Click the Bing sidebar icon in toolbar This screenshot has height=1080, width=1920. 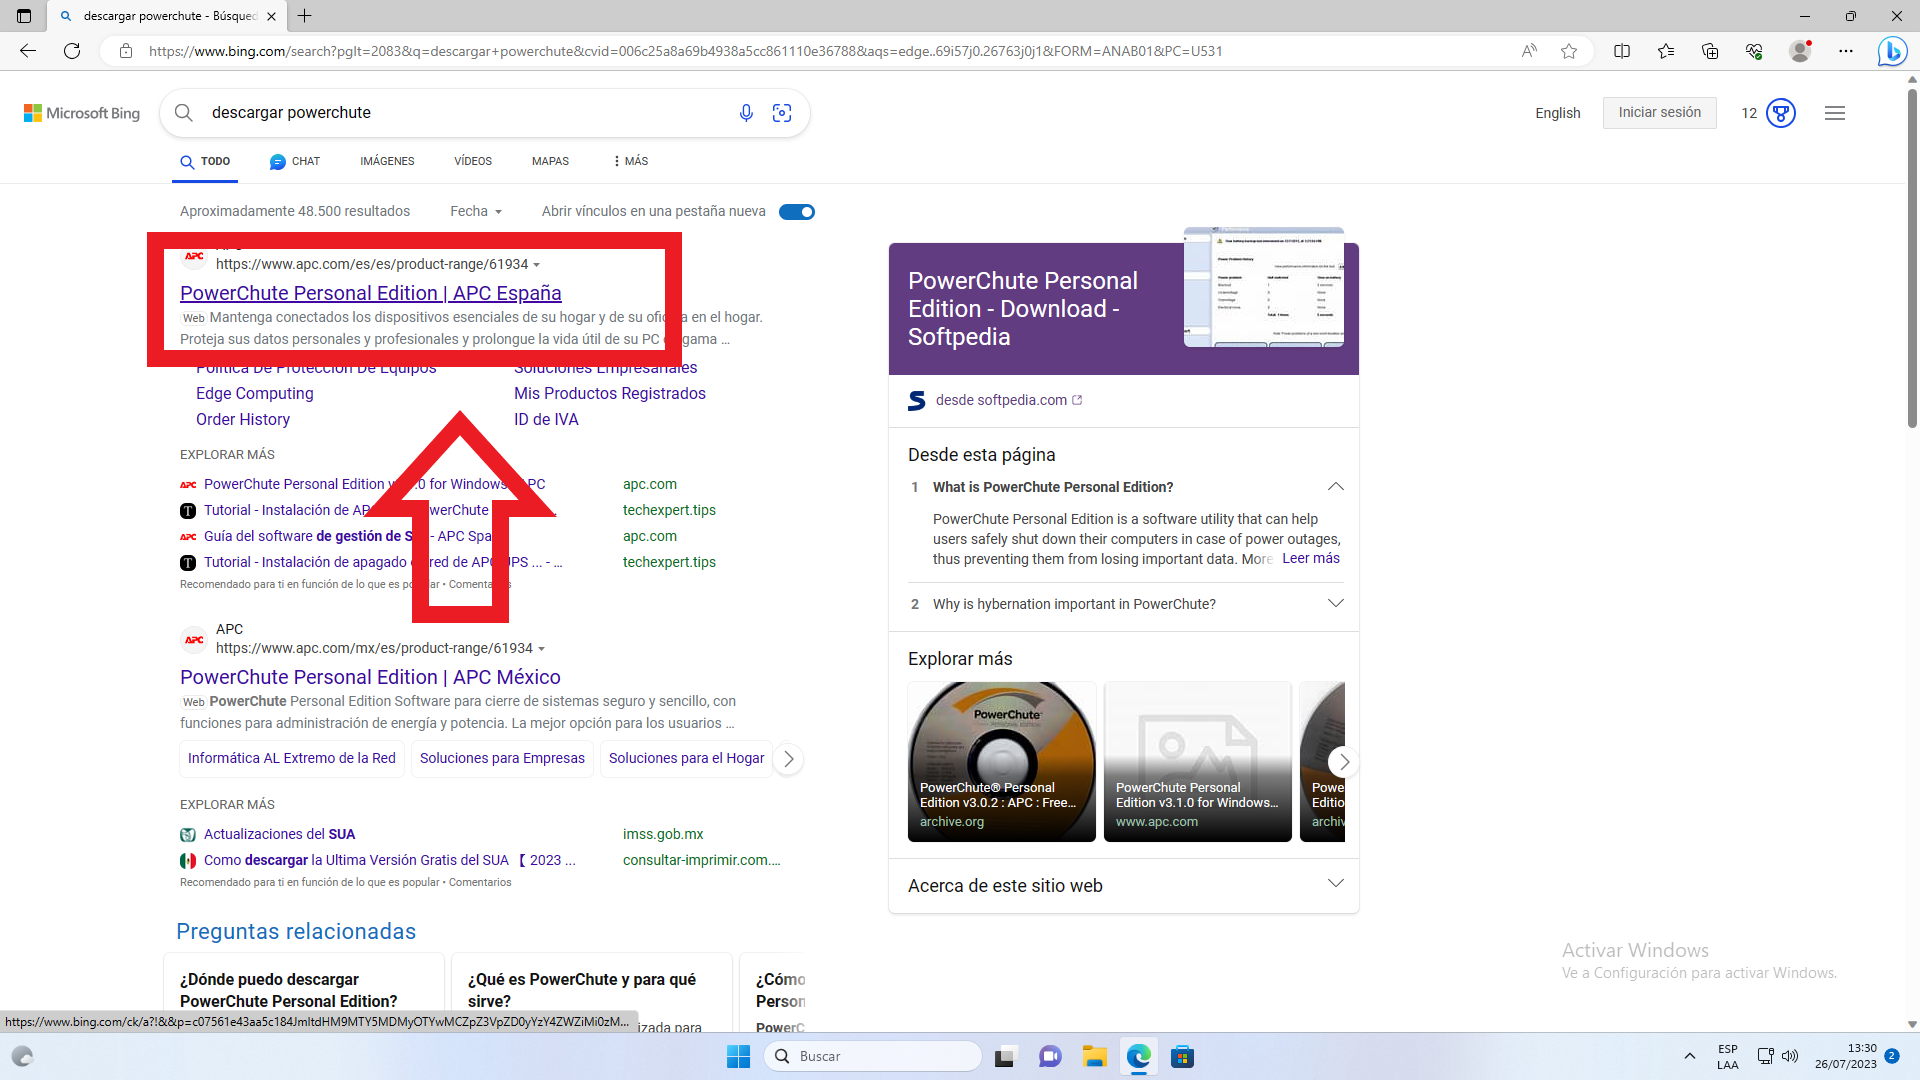click(1892, 51)
